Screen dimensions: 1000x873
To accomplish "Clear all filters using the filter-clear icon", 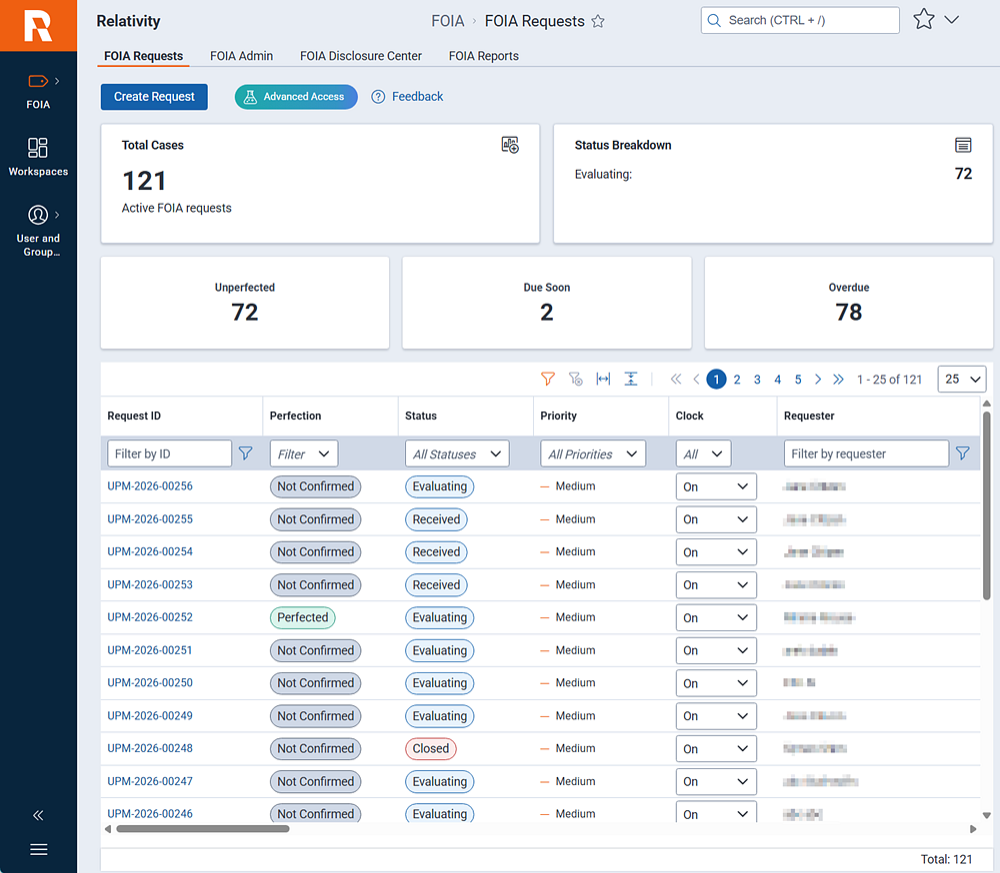I will pos(575,379).
